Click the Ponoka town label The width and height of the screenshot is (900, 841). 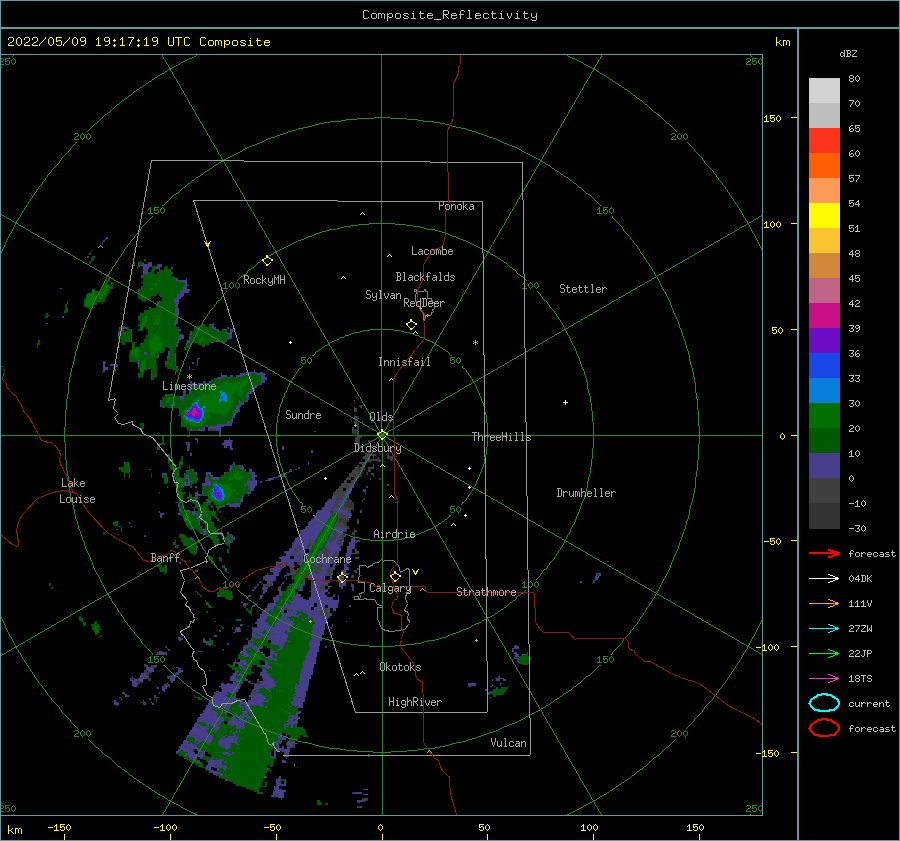pos(456,206)
